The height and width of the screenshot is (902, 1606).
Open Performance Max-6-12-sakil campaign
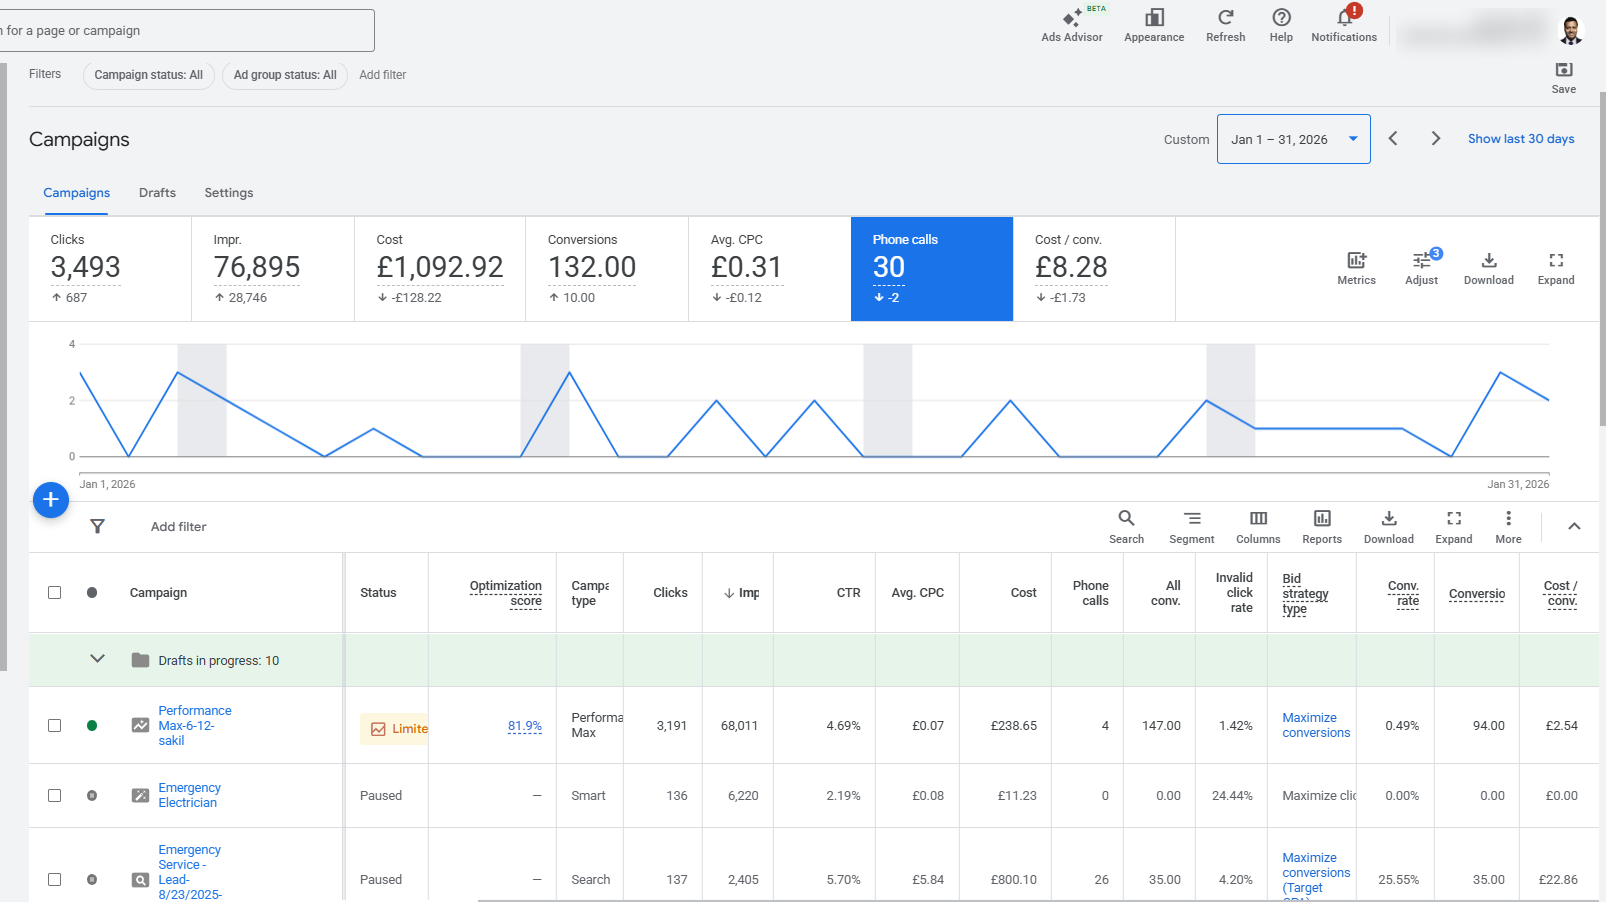[x=195, y=726]
